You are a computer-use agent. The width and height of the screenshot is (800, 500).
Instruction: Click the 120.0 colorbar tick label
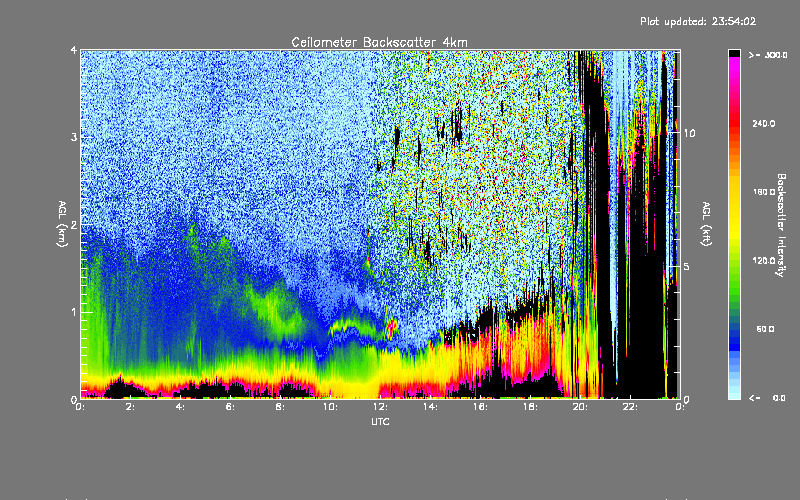click(x=764, y=260)
